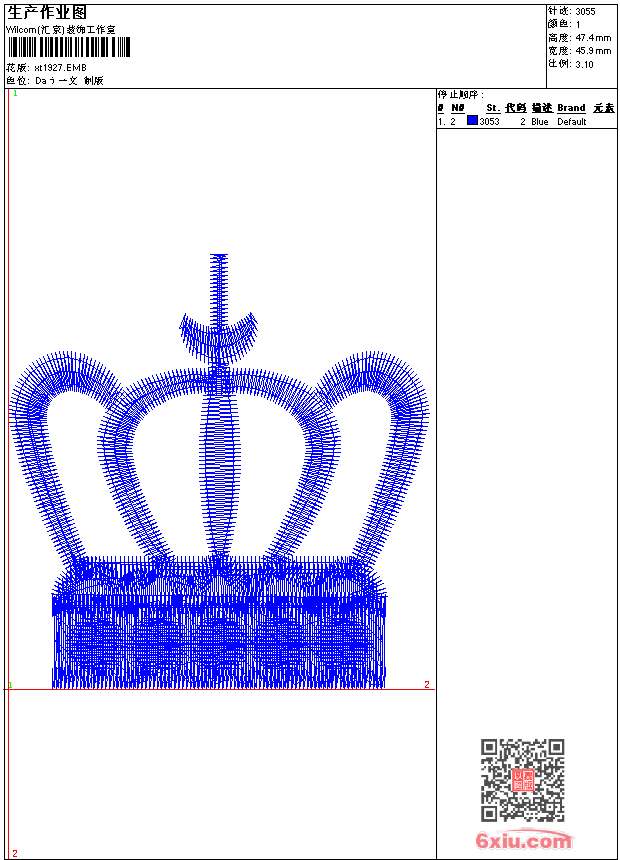Select the file name xt1927.EMB
This screenshot has width=620, height=860.
(x=60, y=67)
